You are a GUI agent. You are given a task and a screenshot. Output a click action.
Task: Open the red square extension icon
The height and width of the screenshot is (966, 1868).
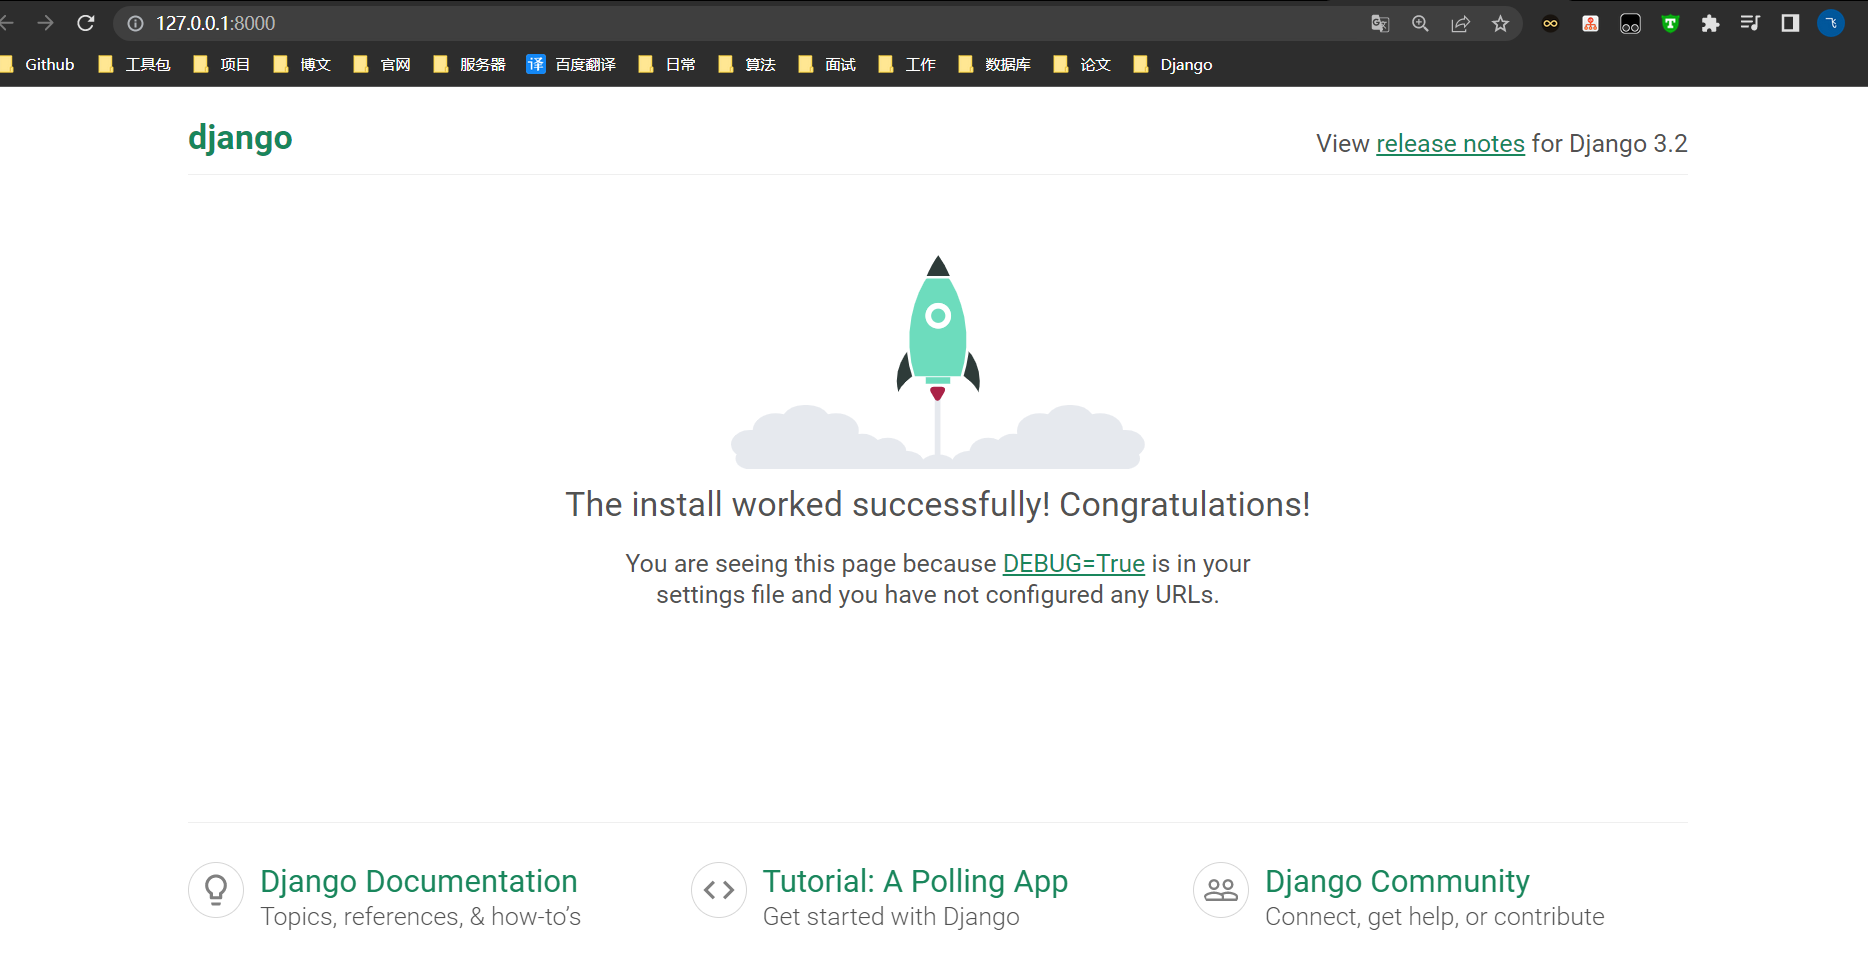tap(1590, 23)
